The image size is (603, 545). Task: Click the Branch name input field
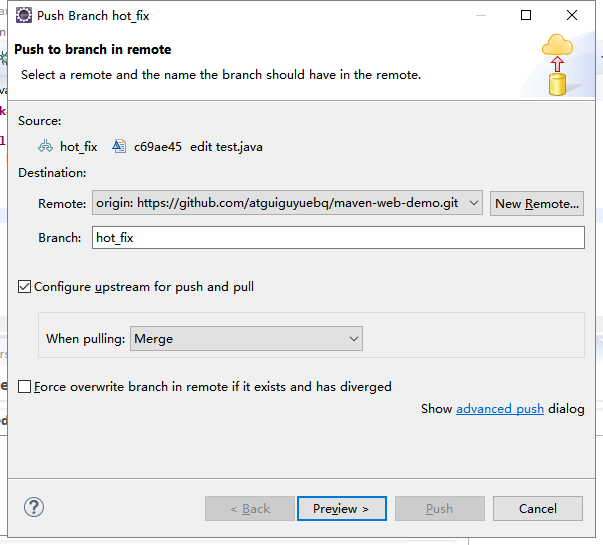point(338,238)
